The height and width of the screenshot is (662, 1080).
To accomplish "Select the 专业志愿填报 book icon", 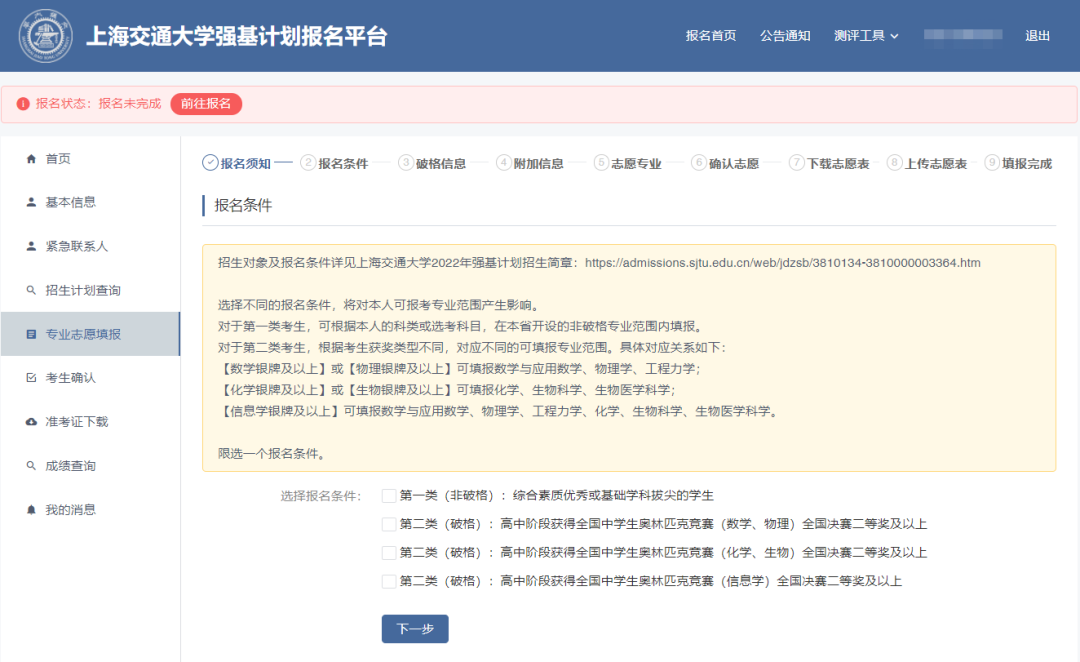I will click(x=30, y=334).
